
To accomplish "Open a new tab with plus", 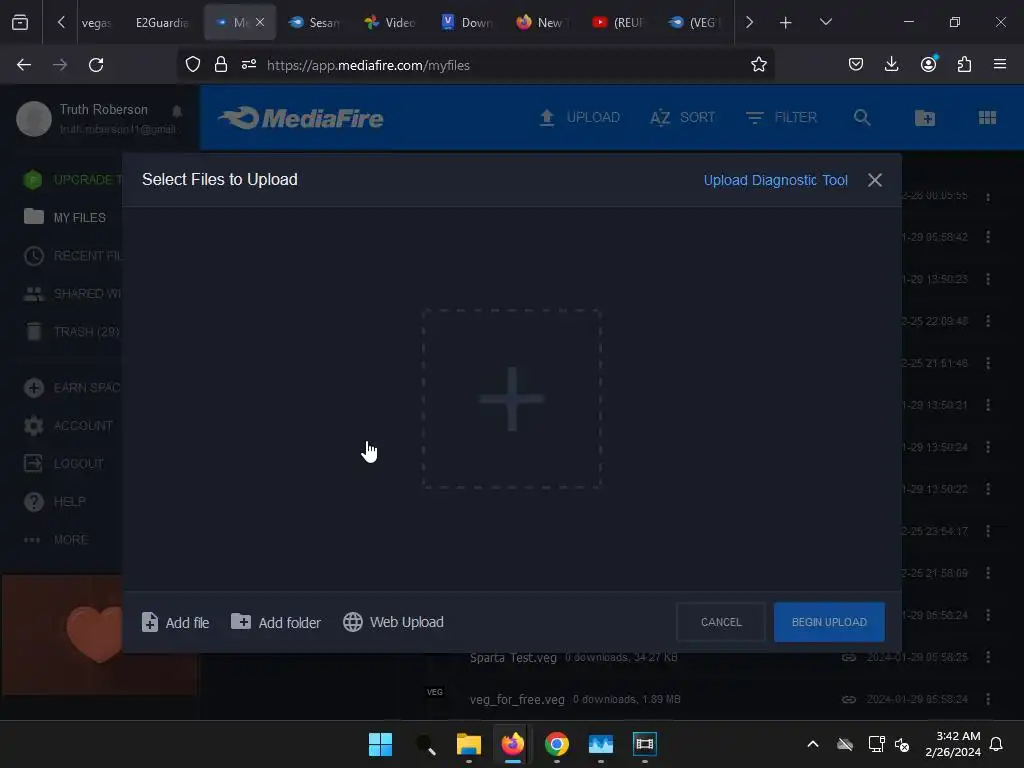I will pyautogui.click(x=786, y=22).
